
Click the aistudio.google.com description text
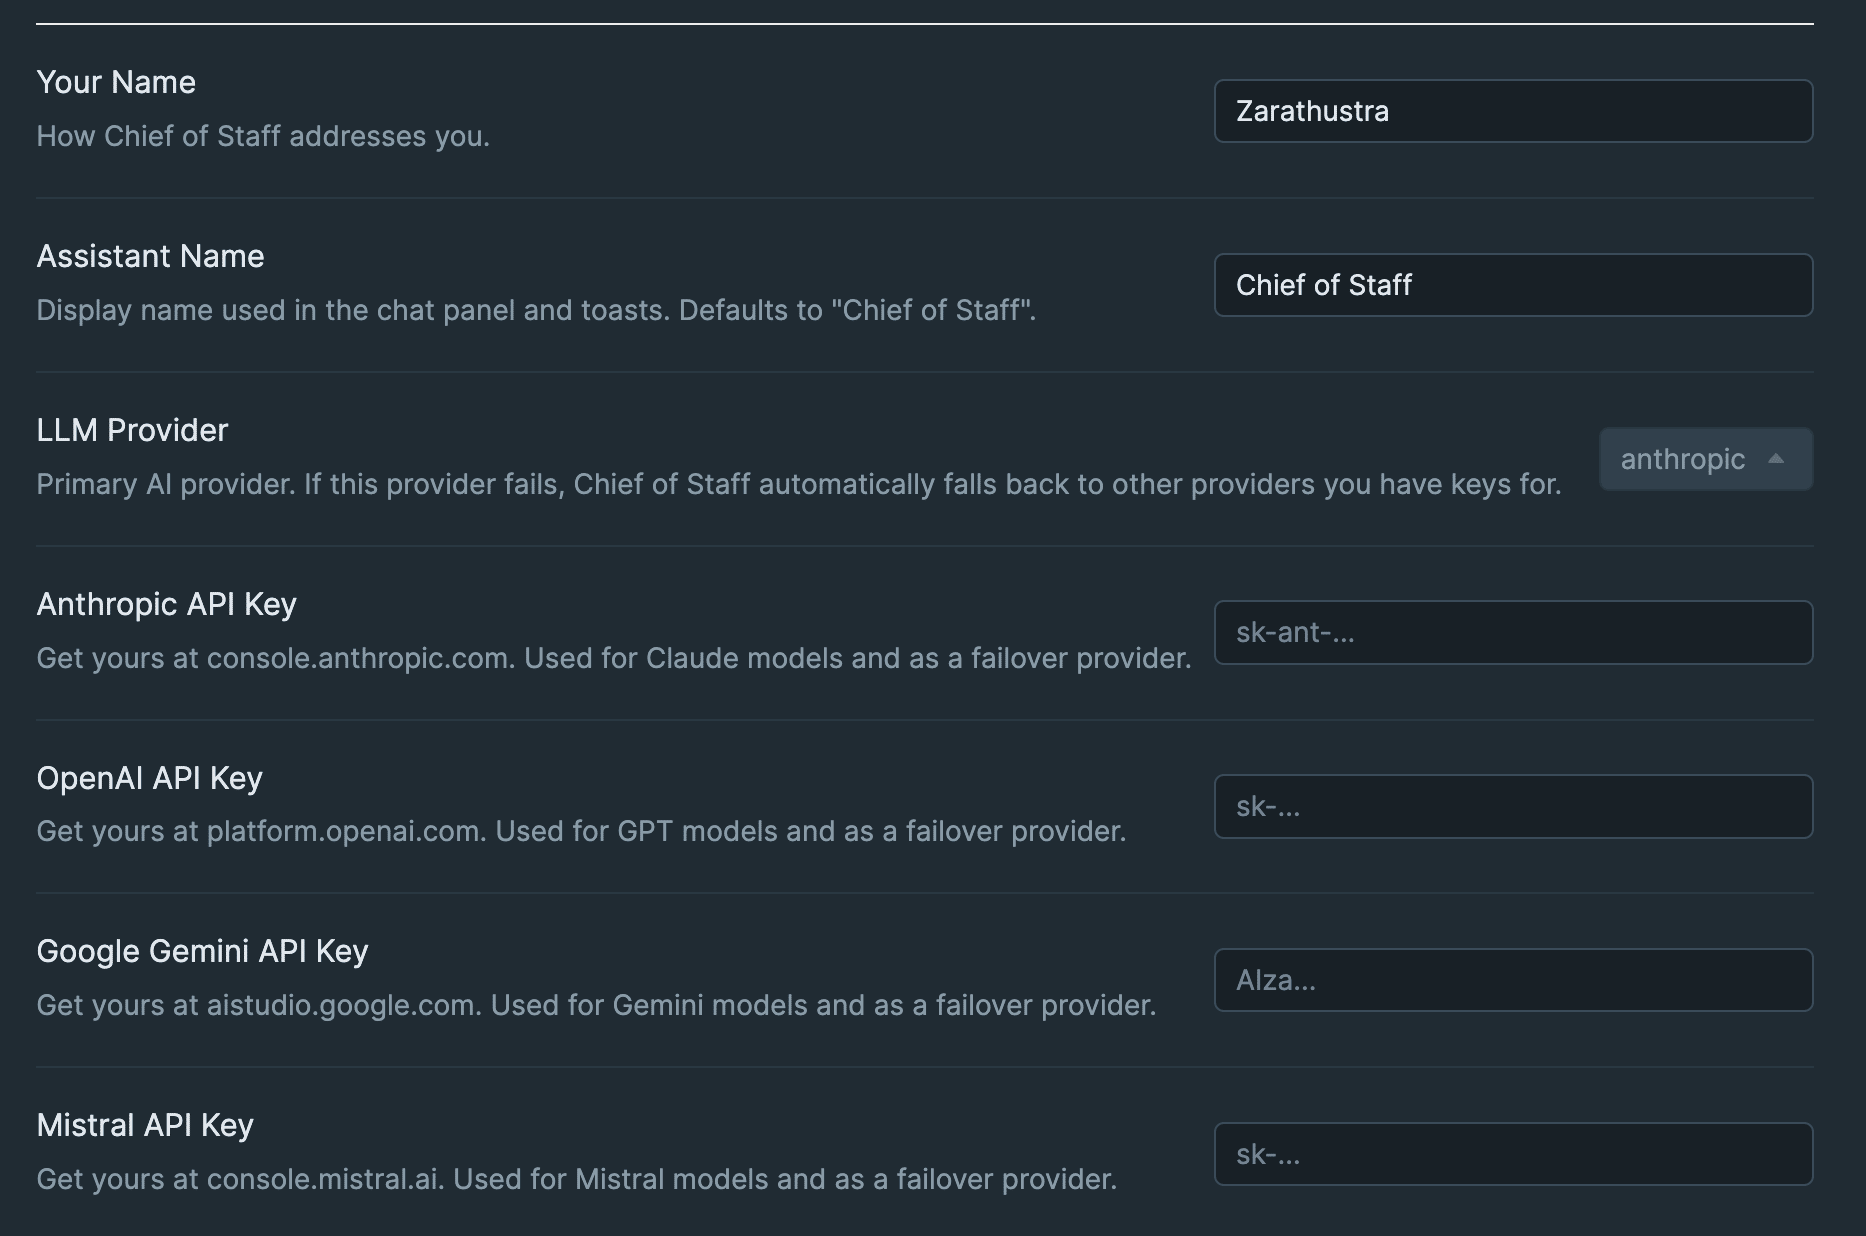click(341, 1005)
